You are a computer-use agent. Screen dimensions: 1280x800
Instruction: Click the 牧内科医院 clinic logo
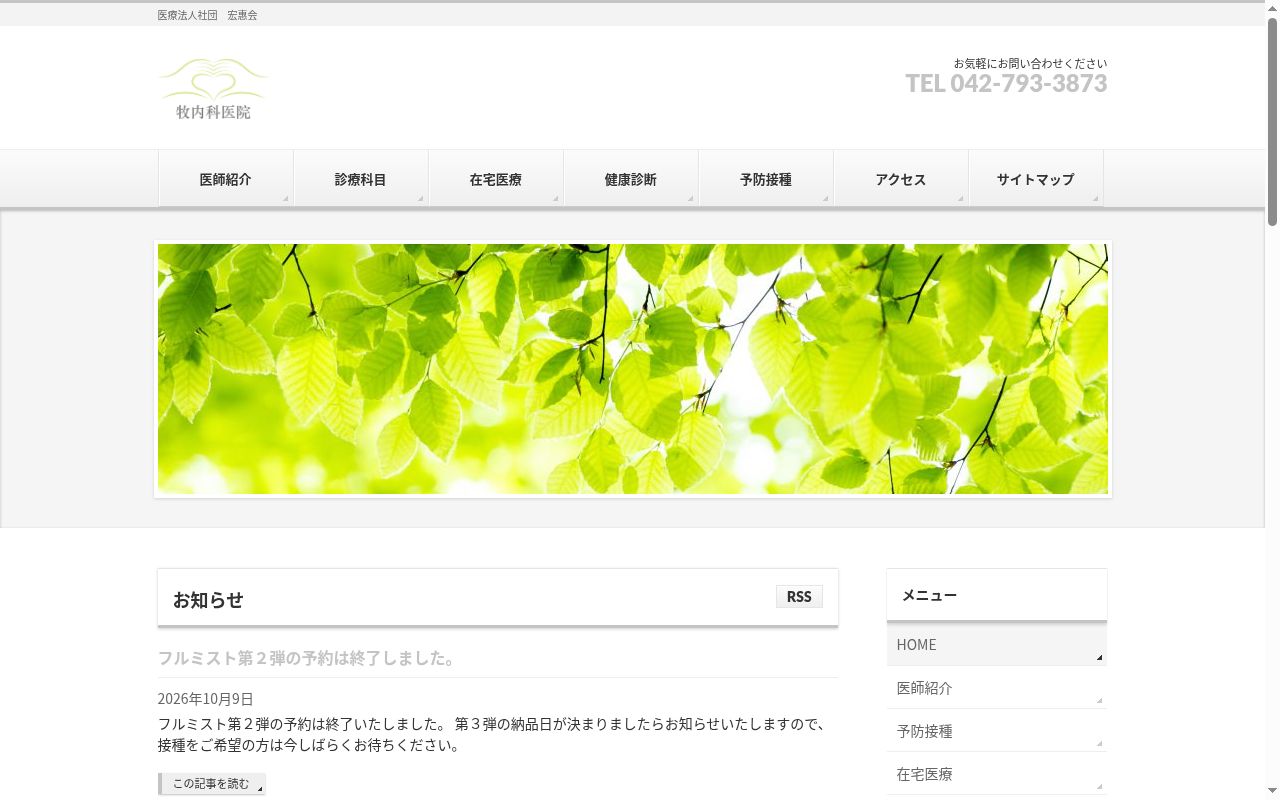tap(213, 89)
